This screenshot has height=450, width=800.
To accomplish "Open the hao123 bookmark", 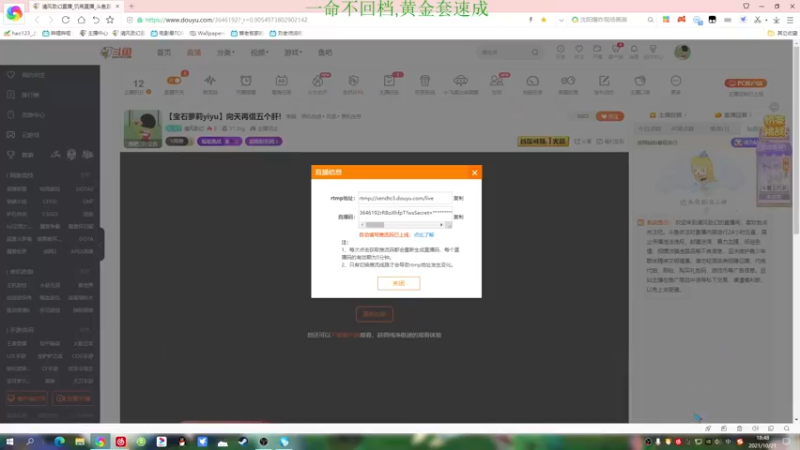I will coord(20,33).
